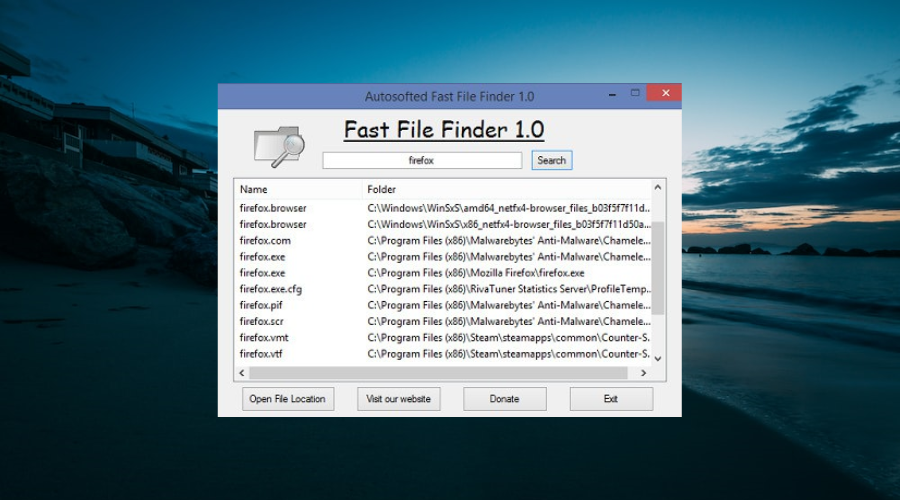Open the Visit our website button

pos(398,399)
